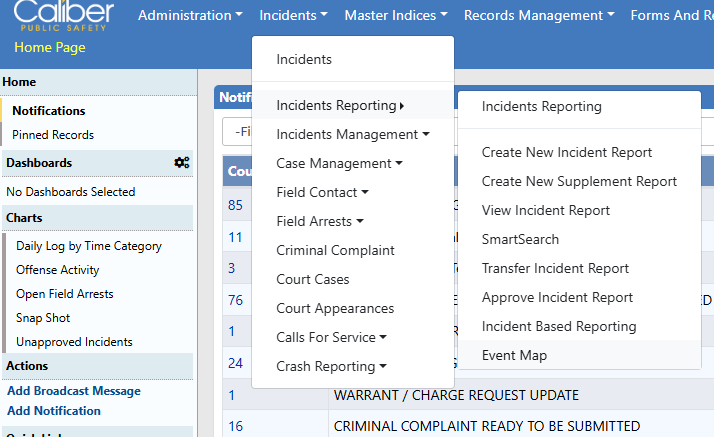Select Daily Log by Time Category chart
The image size is (714, 437).
[88, 246]
